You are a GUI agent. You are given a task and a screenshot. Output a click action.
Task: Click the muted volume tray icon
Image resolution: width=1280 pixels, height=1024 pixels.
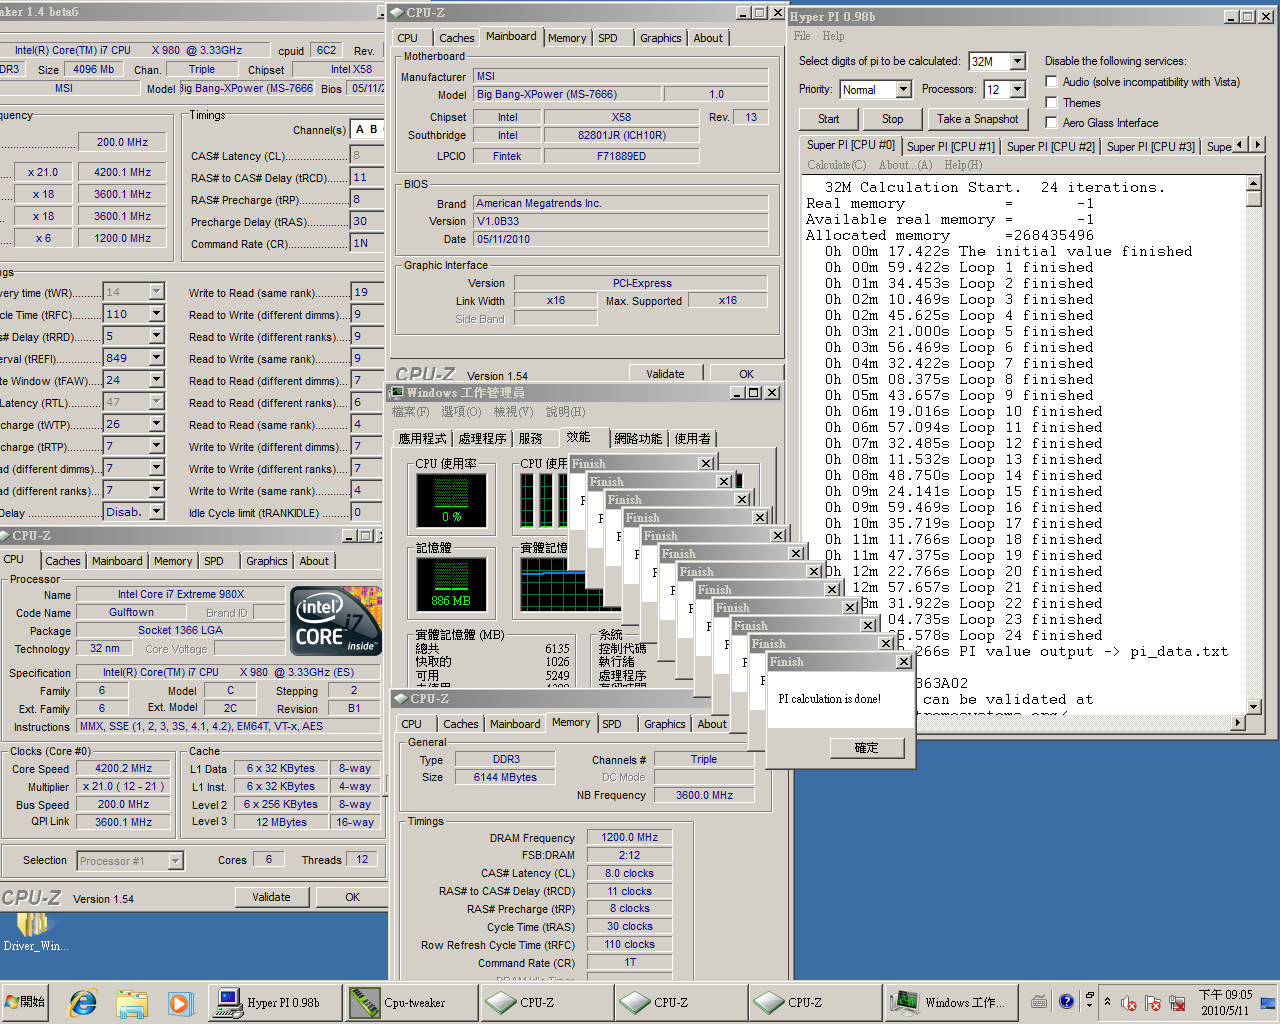pos(1128,1003)
